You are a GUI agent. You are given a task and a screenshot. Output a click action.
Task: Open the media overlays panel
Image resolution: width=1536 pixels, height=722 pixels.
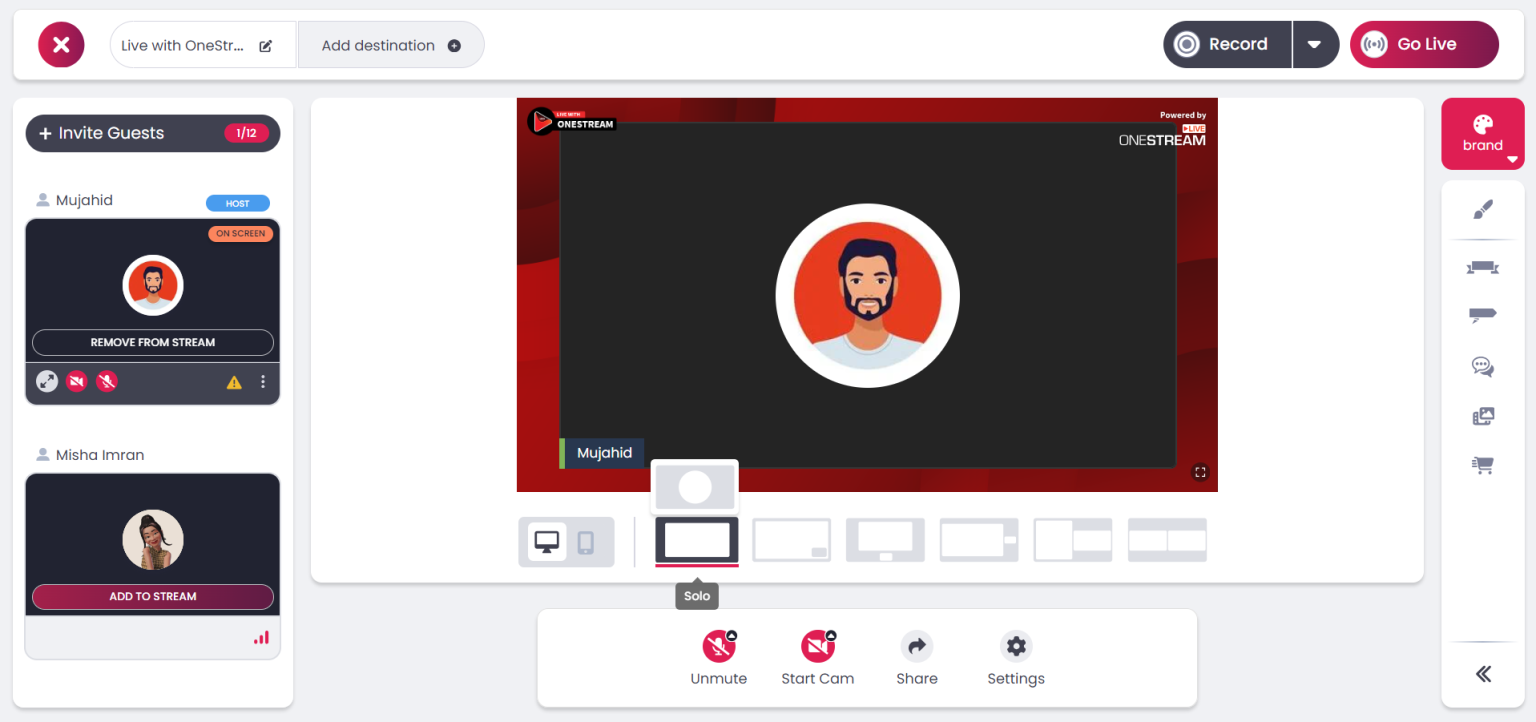coord(1482,415)
